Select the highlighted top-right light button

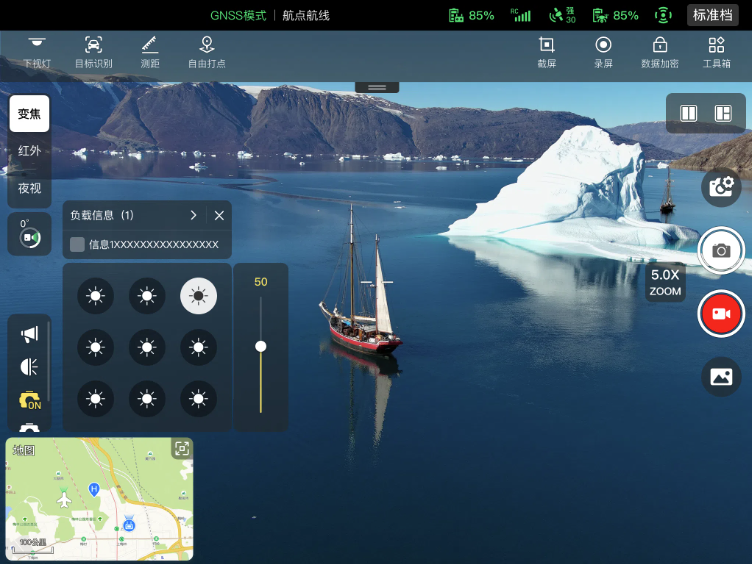click(198, 296)
